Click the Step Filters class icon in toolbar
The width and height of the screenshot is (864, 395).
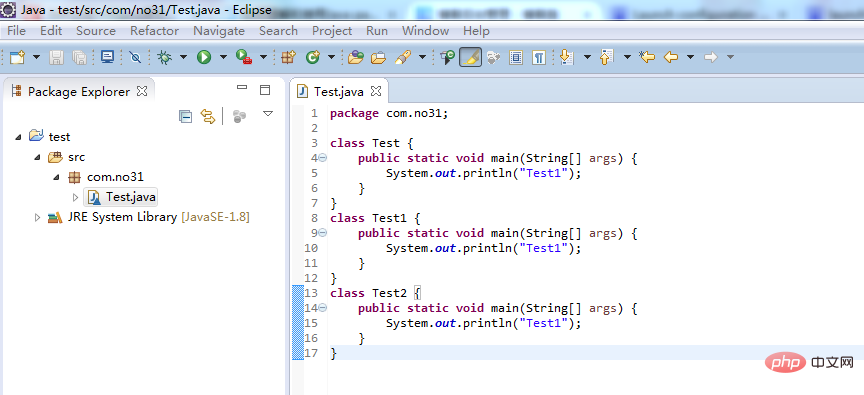(x=447, y=57)
